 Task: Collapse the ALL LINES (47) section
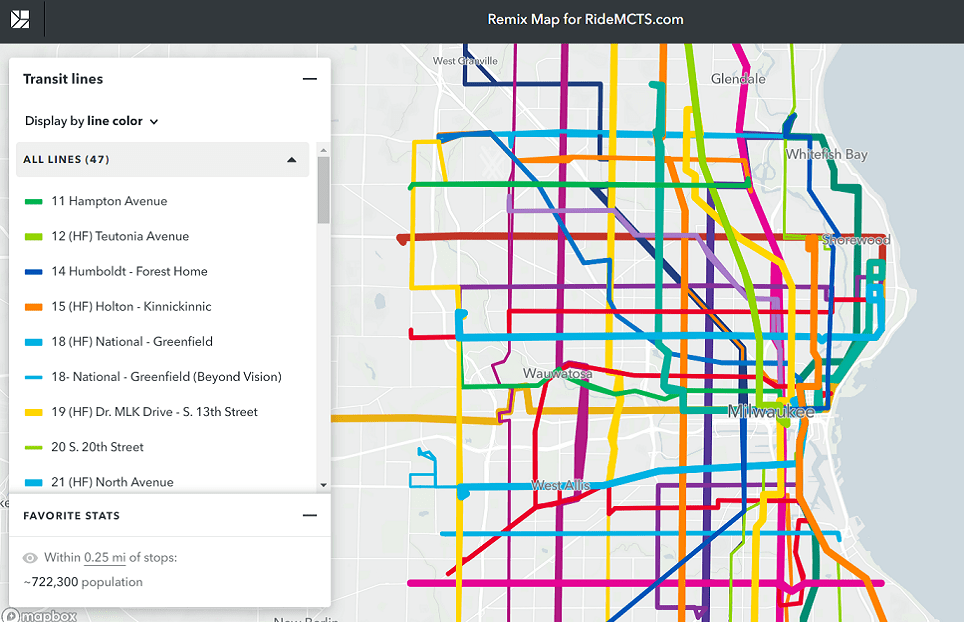click(x=291, y=159)
